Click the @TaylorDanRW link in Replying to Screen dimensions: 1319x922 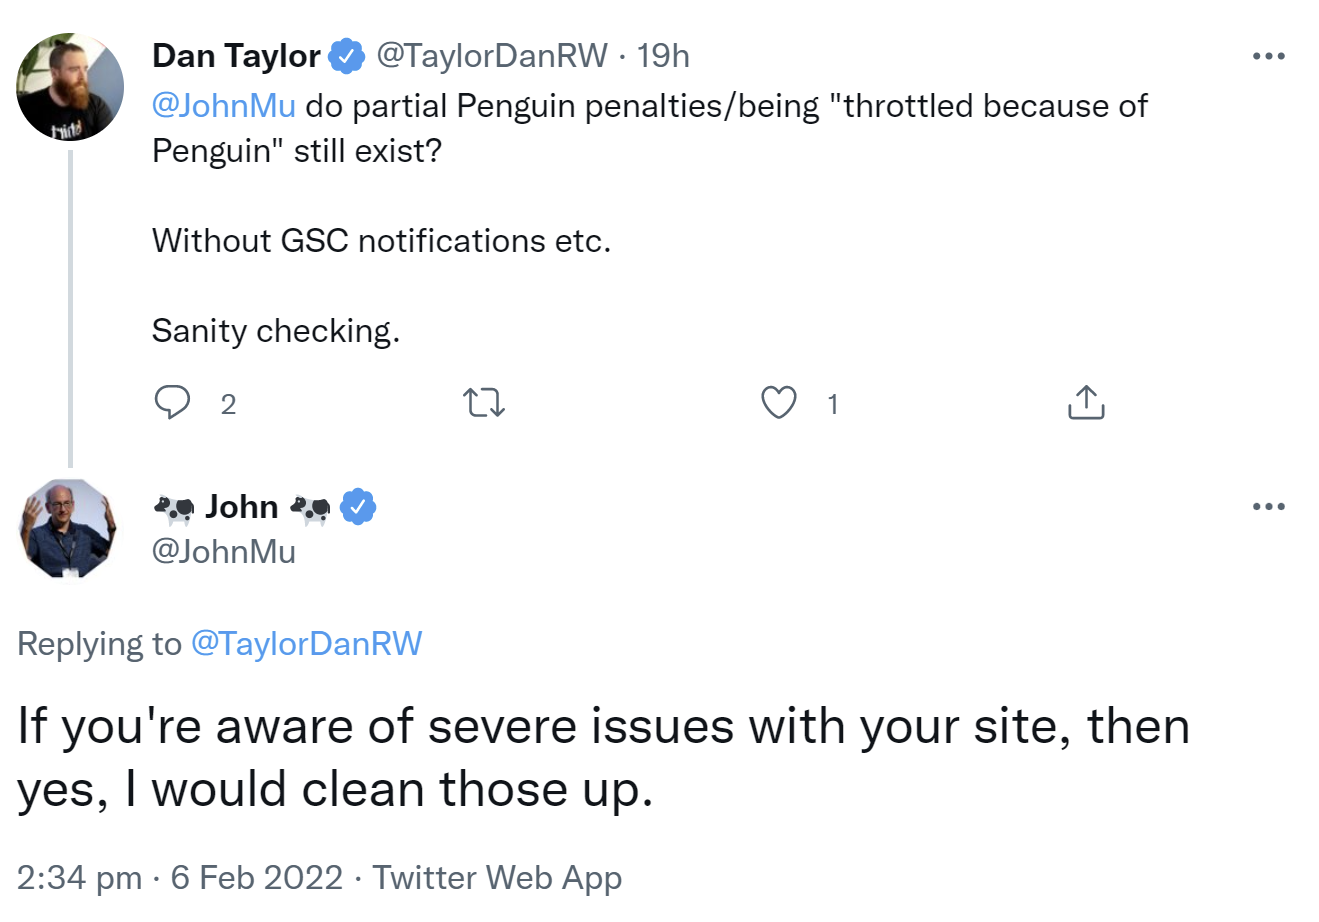306,643
